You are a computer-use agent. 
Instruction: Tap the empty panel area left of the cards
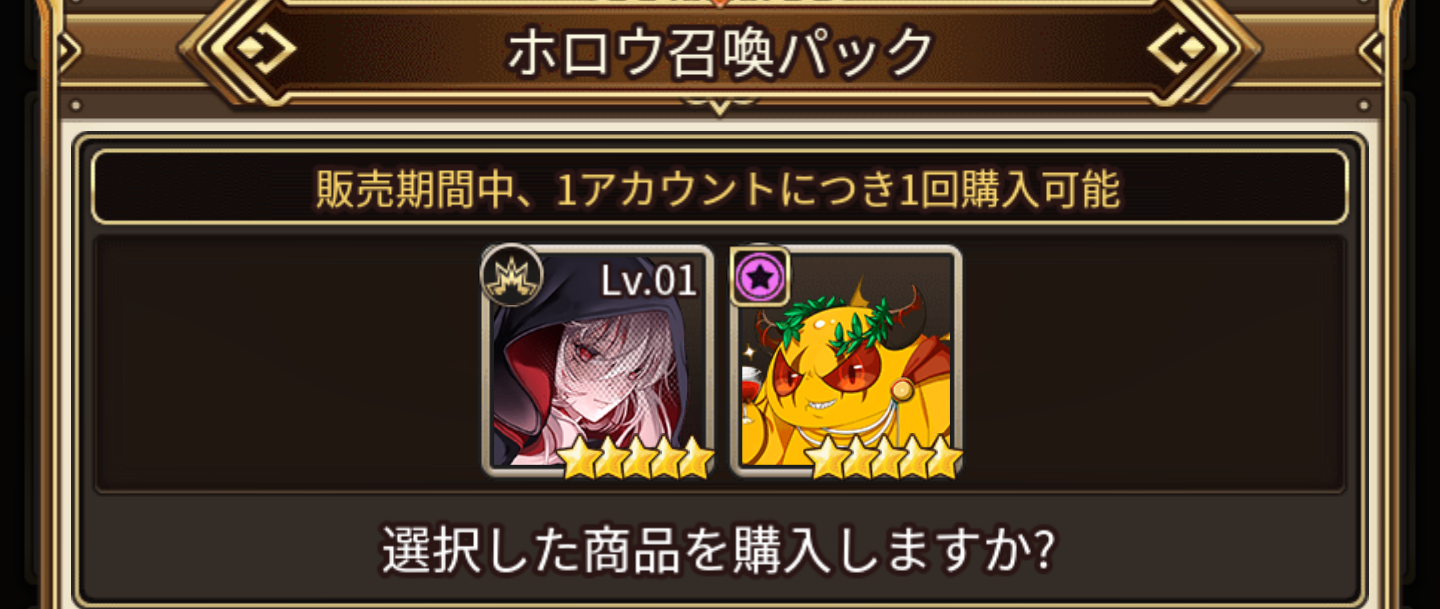tap(288, 362)
